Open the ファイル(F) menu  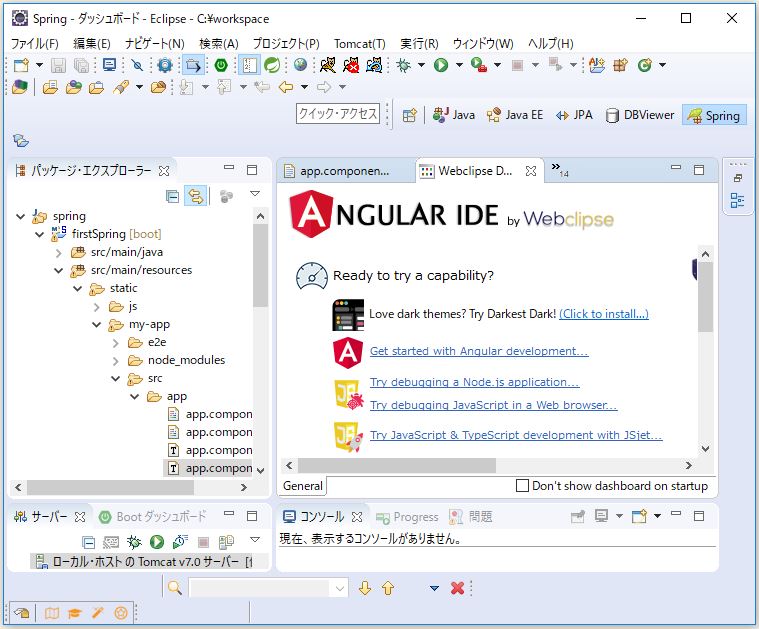click(x=35, y=44)
